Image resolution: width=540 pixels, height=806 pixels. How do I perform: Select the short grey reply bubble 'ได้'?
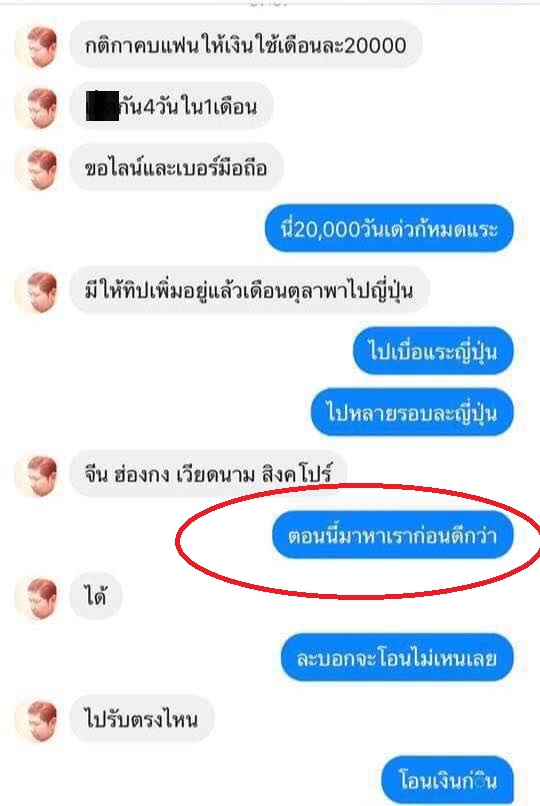coord(96,596)
